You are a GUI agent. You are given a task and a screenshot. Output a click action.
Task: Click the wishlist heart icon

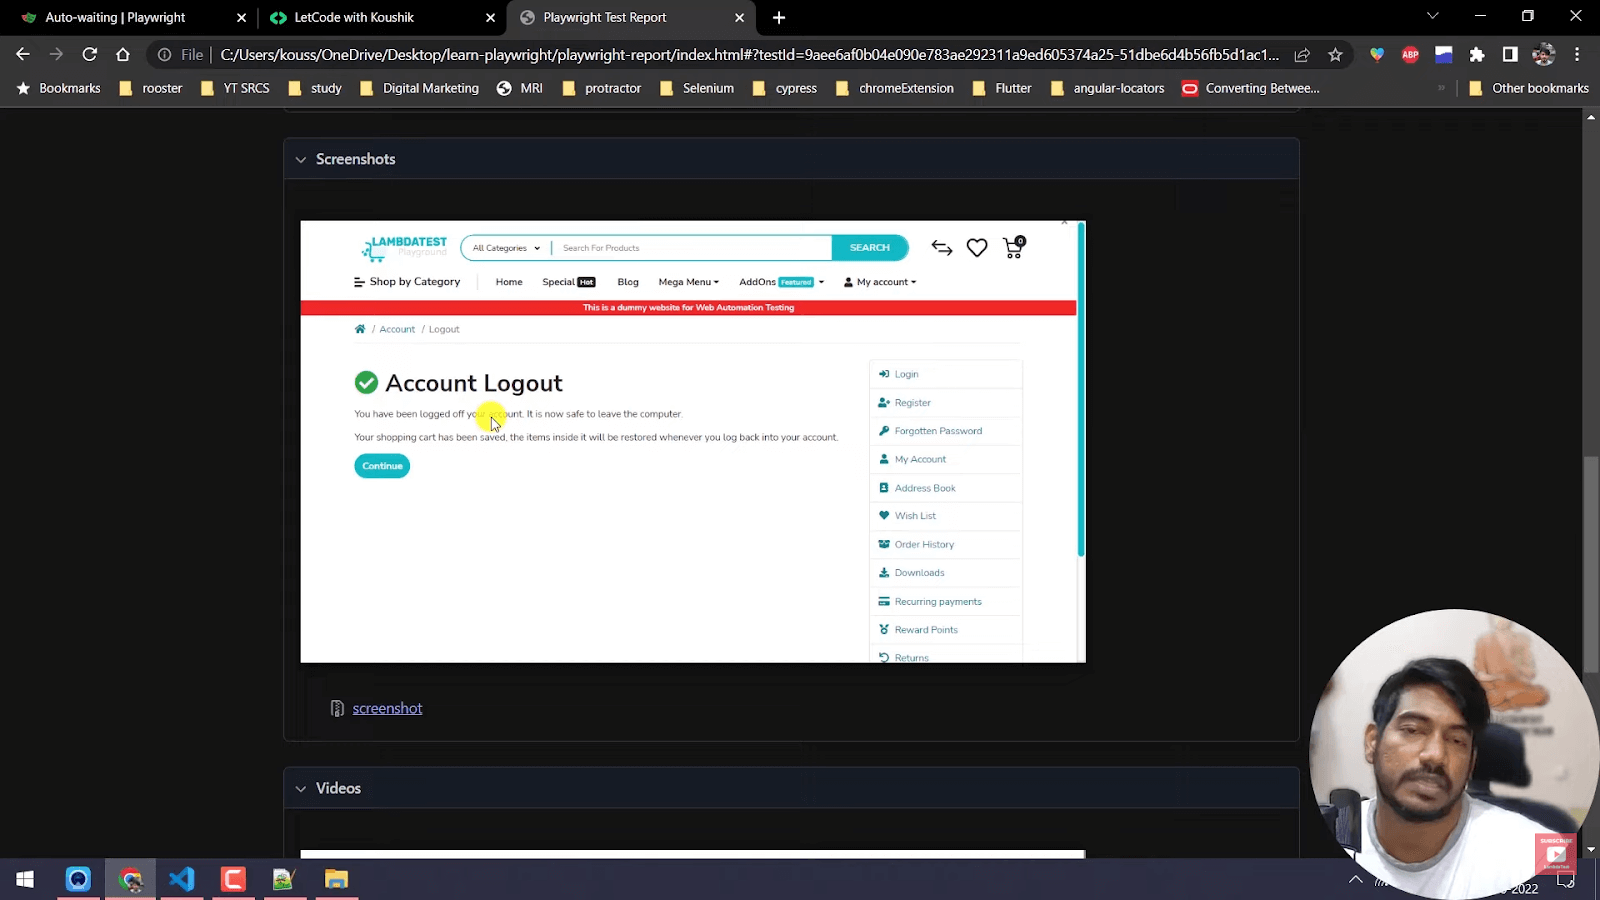point(976,247)
